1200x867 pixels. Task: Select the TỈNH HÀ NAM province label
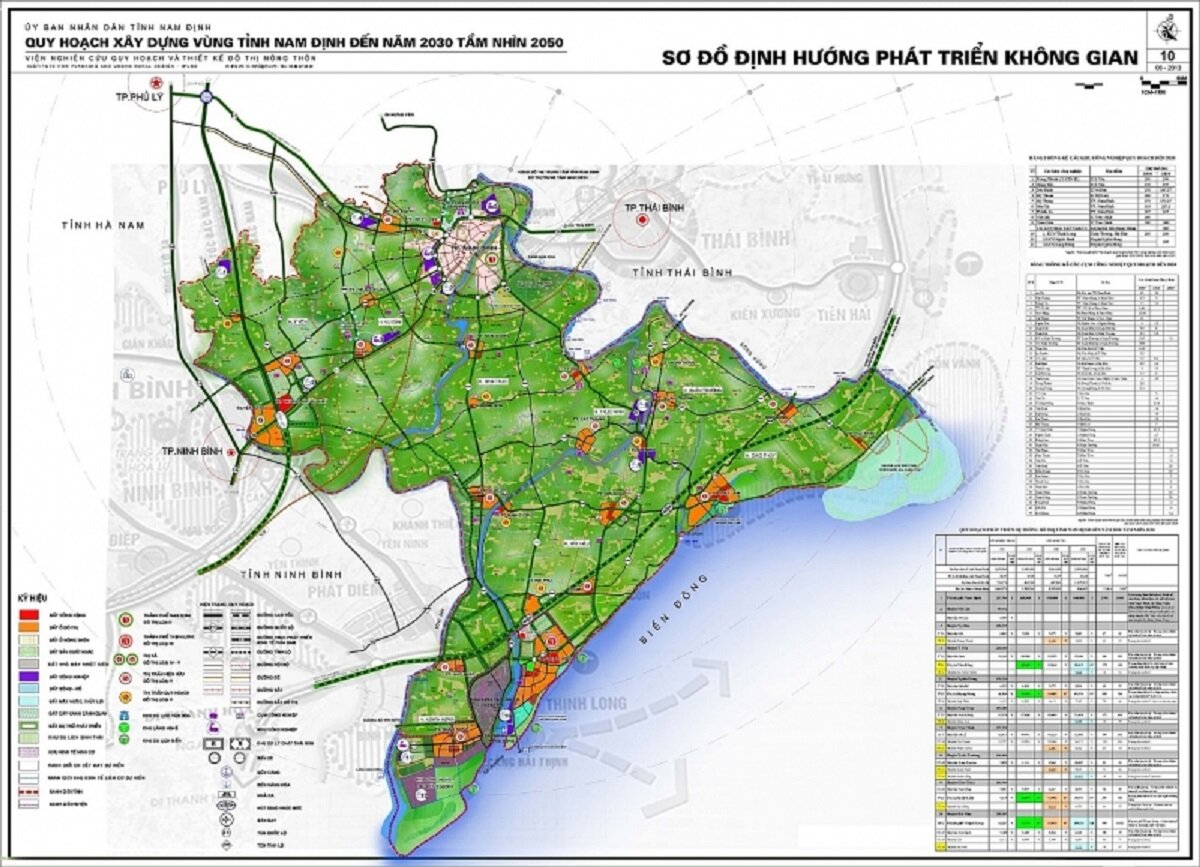click(x=101, y=226)
